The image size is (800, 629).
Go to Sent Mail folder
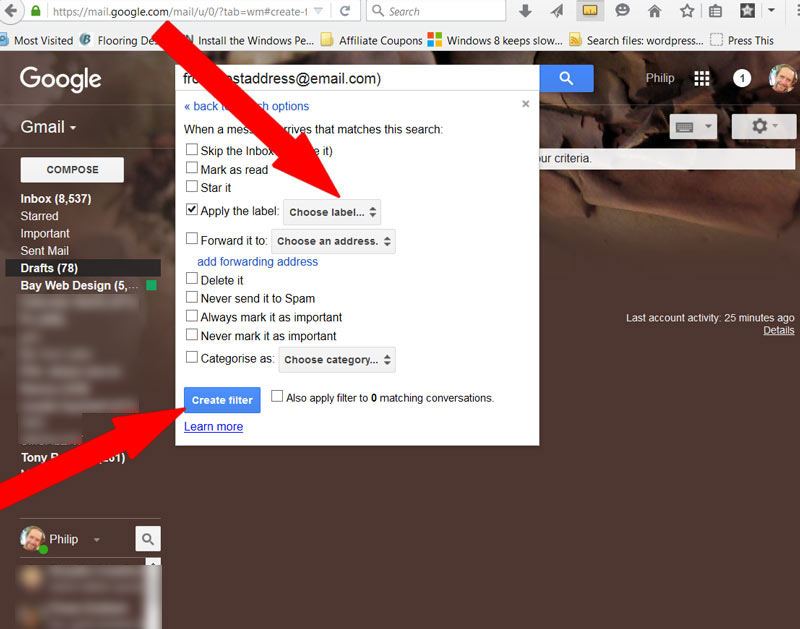(x=44, y=251)
